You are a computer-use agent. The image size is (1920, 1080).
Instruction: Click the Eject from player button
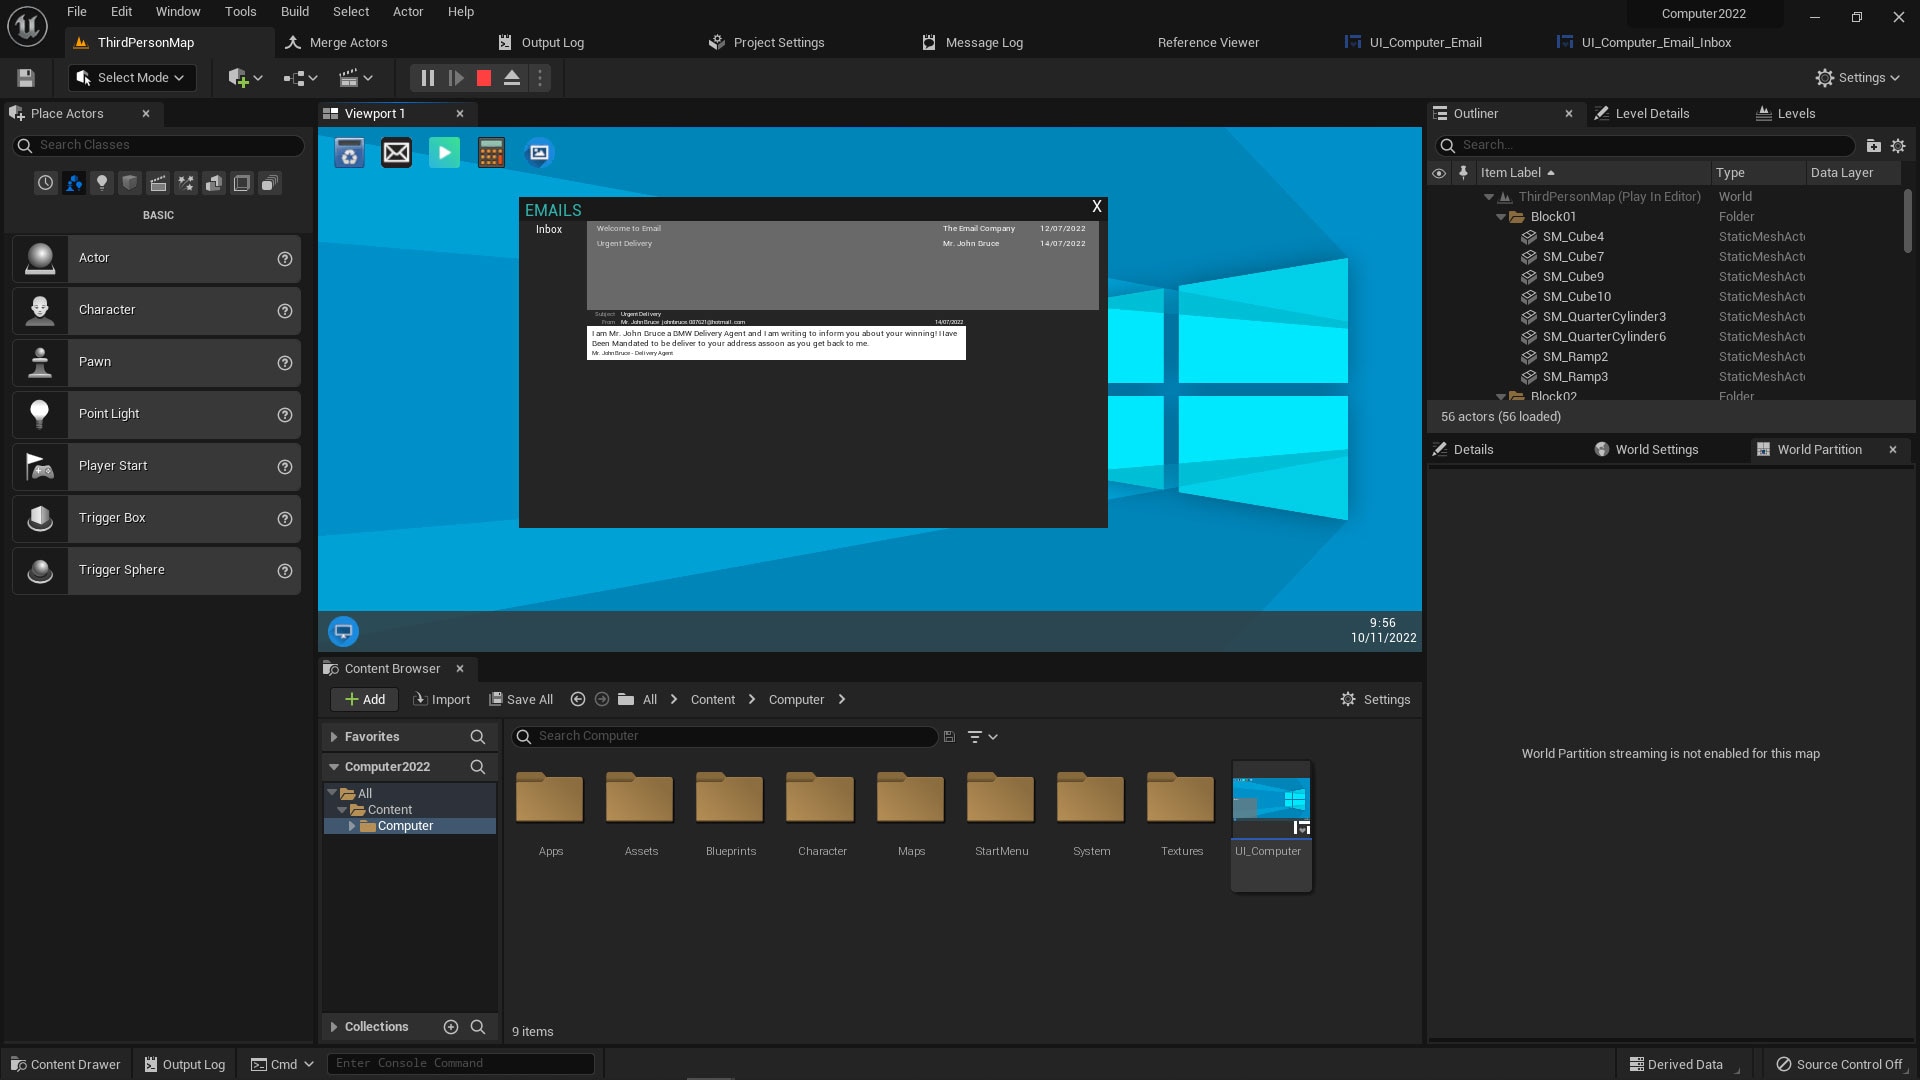(512, 78)
